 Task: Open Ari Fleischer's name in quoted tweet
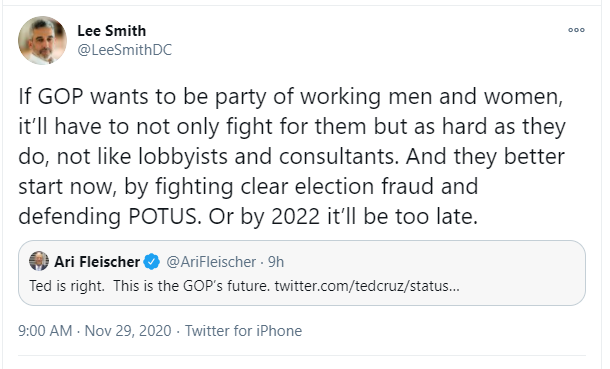coord(97,262)
